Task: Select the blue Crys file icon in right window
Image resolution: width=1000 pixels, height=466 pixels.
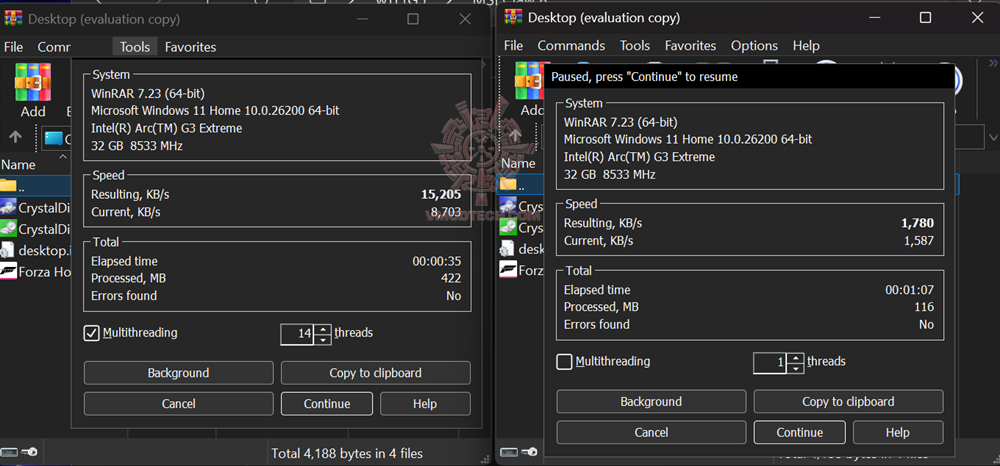Action: tap(508, 206)
